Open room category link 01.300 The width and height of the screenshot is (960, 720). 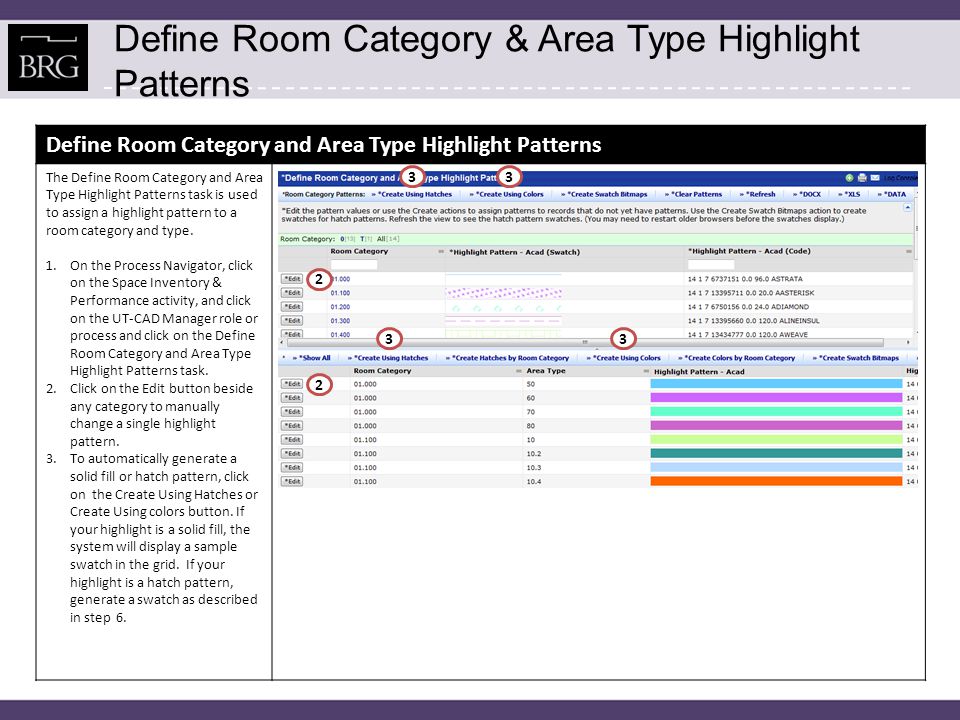(x=340, y=321)
